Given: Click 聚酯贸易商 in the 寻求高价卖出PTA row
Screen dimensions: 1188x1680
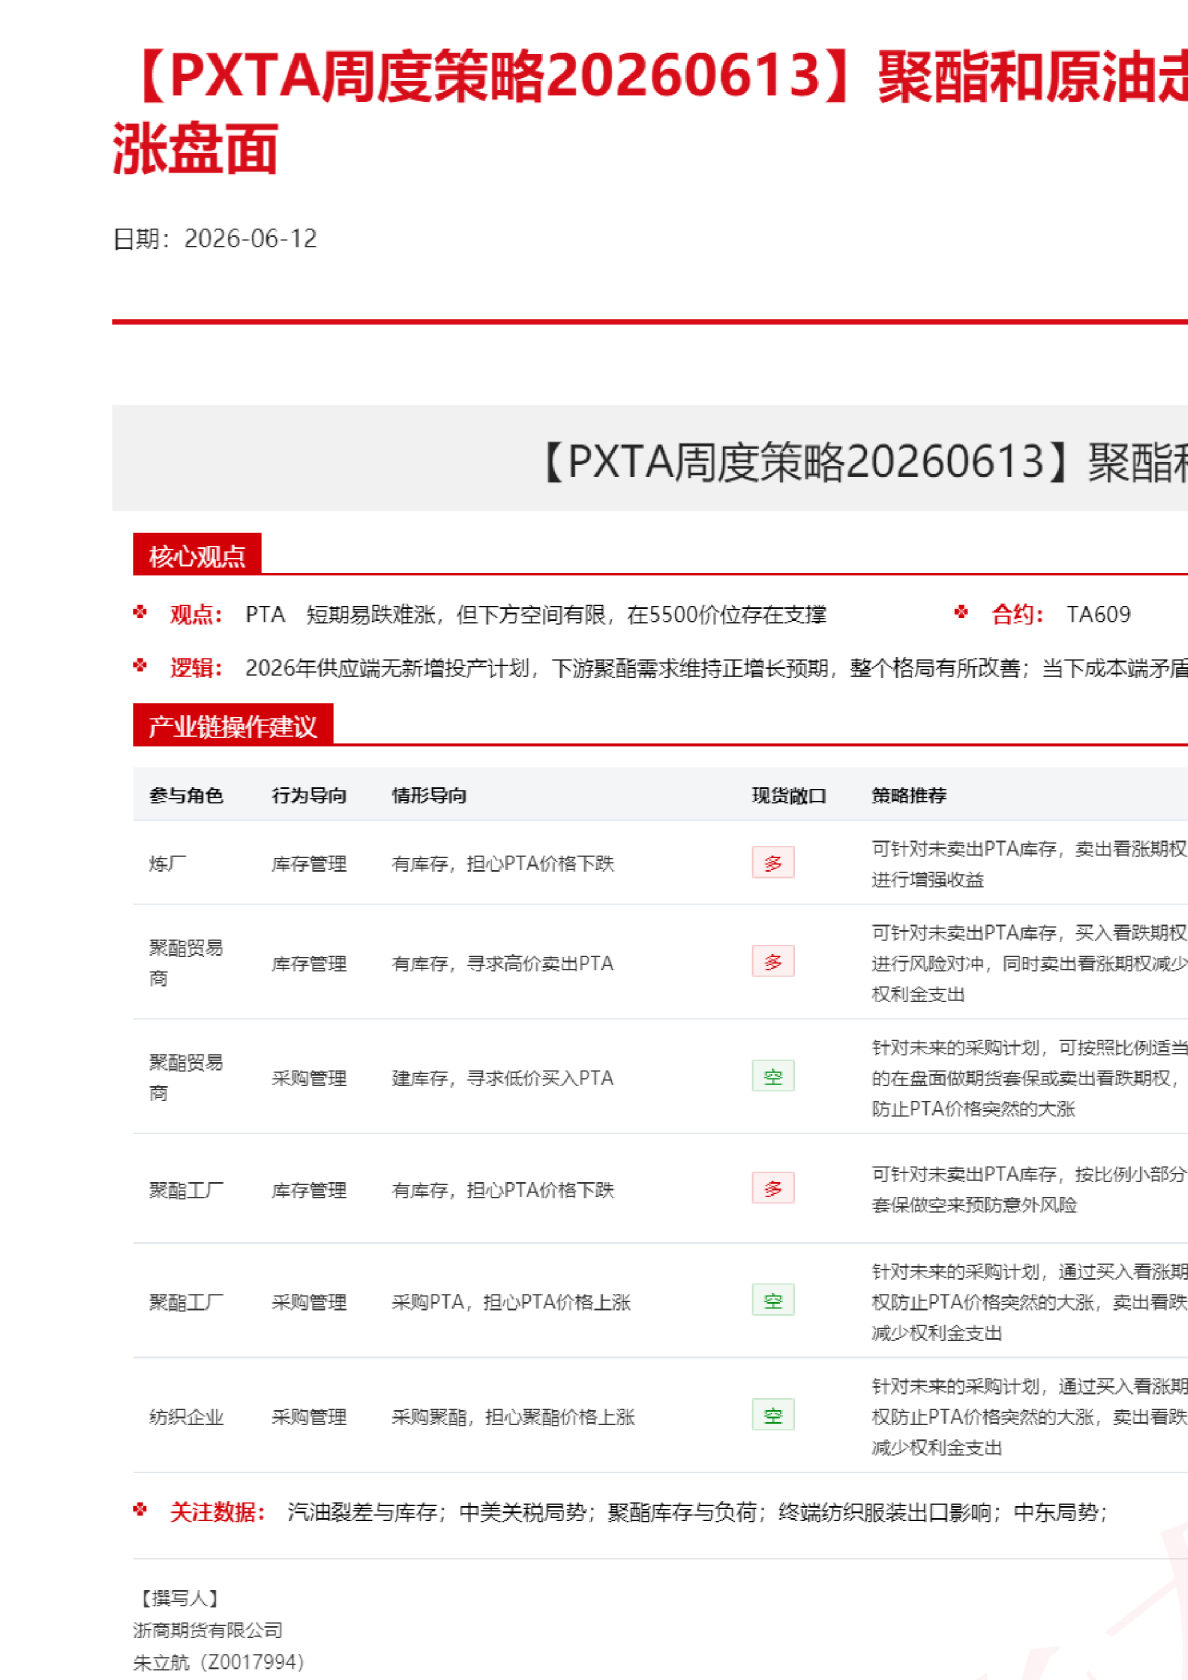Looking at the screenshot, I should click(186, 963).
